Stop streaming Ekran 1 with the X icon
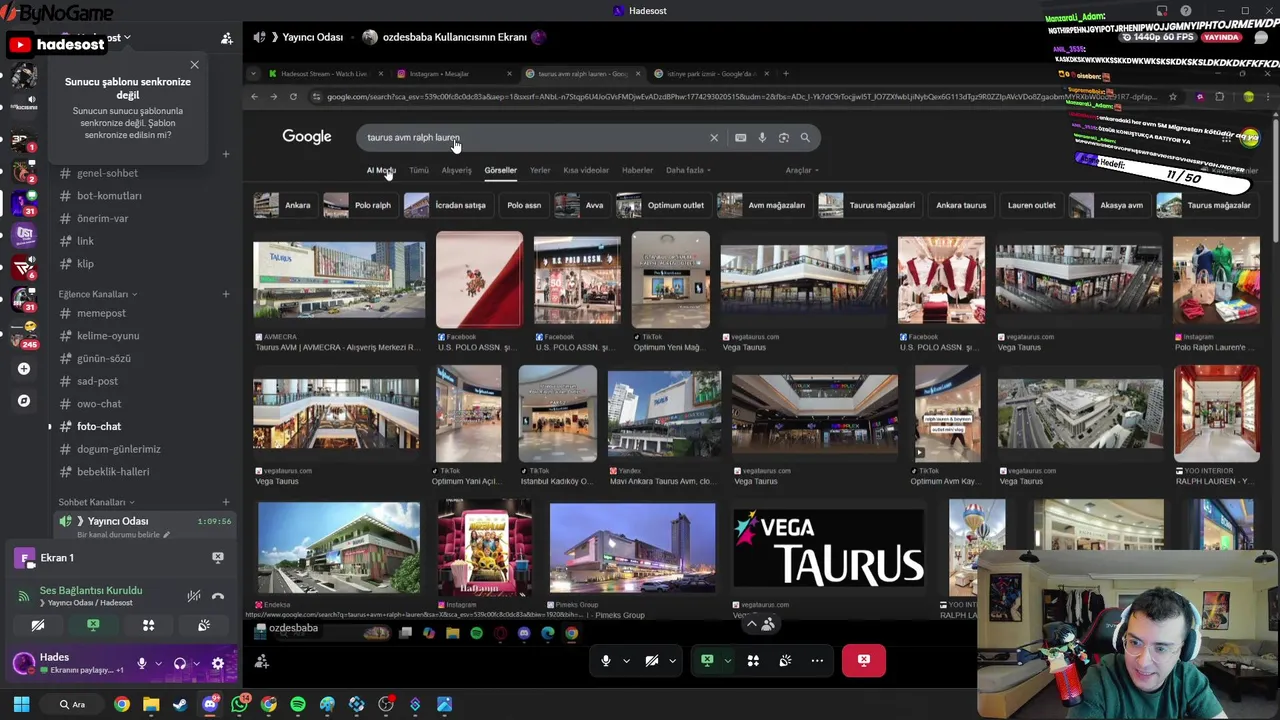Screen dimensions: 1280x720 218,557
